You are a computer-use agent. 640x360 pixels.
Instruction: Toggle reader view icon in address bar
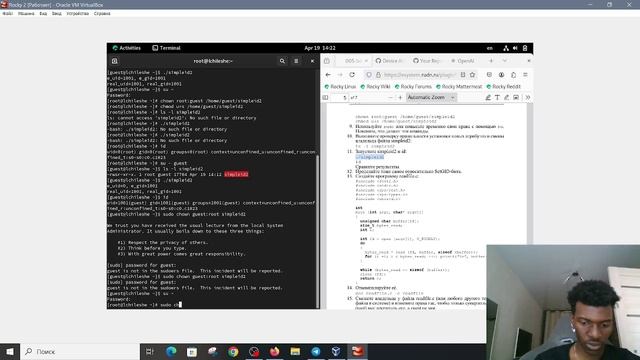[463, 75]
